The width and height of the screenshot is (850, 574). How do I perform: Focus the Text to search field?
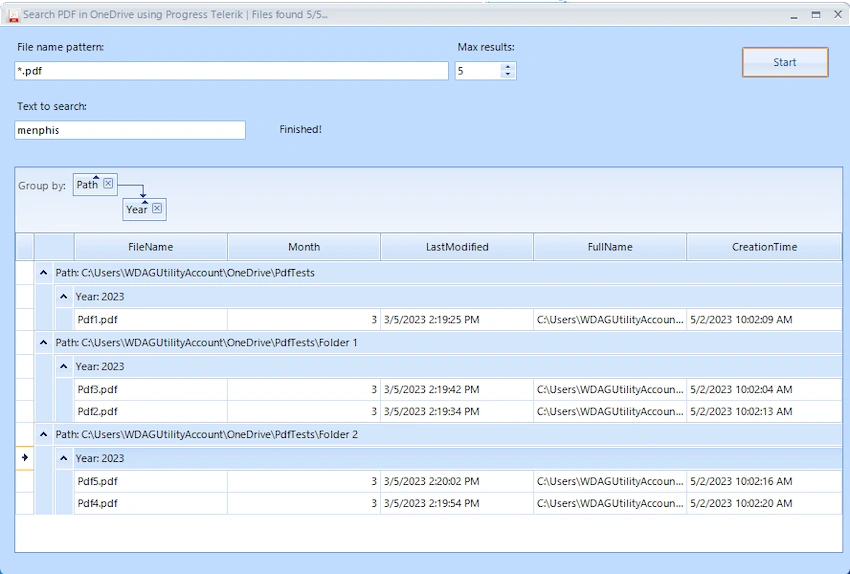click(130, 130)
